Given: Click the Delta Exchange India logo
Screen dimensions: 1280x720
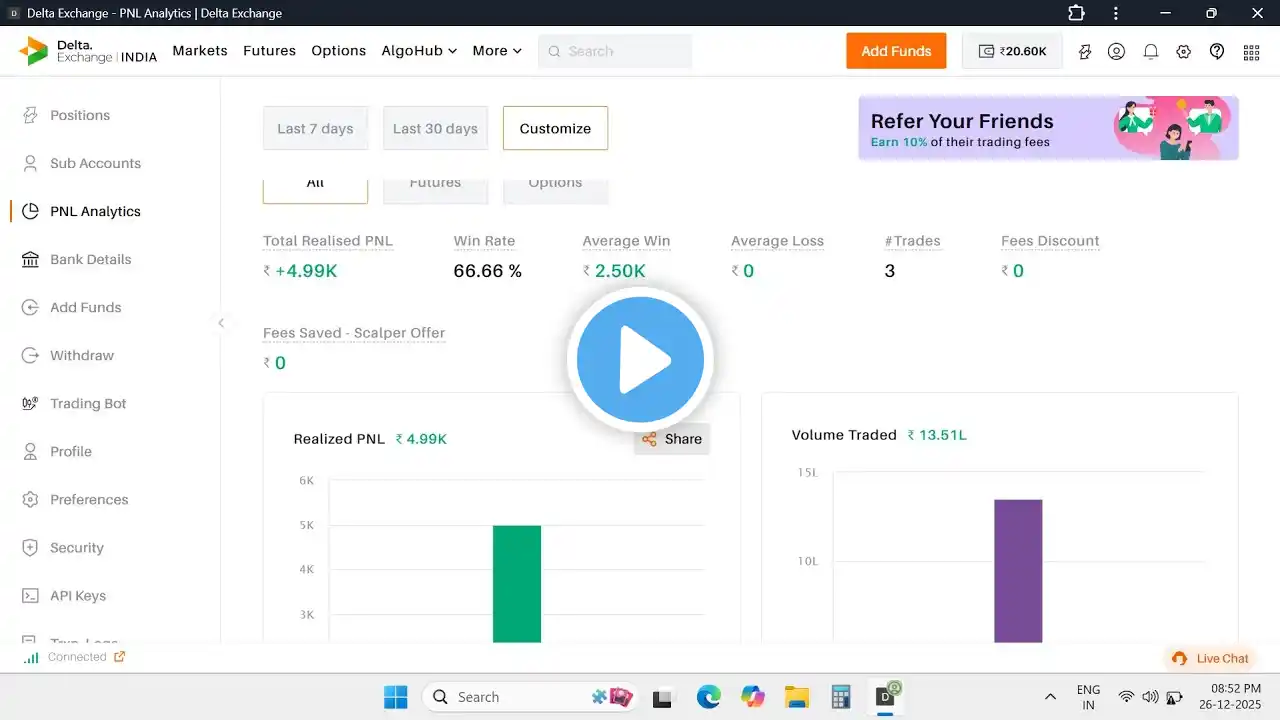Looking at the screenshot, I should 88,51.
